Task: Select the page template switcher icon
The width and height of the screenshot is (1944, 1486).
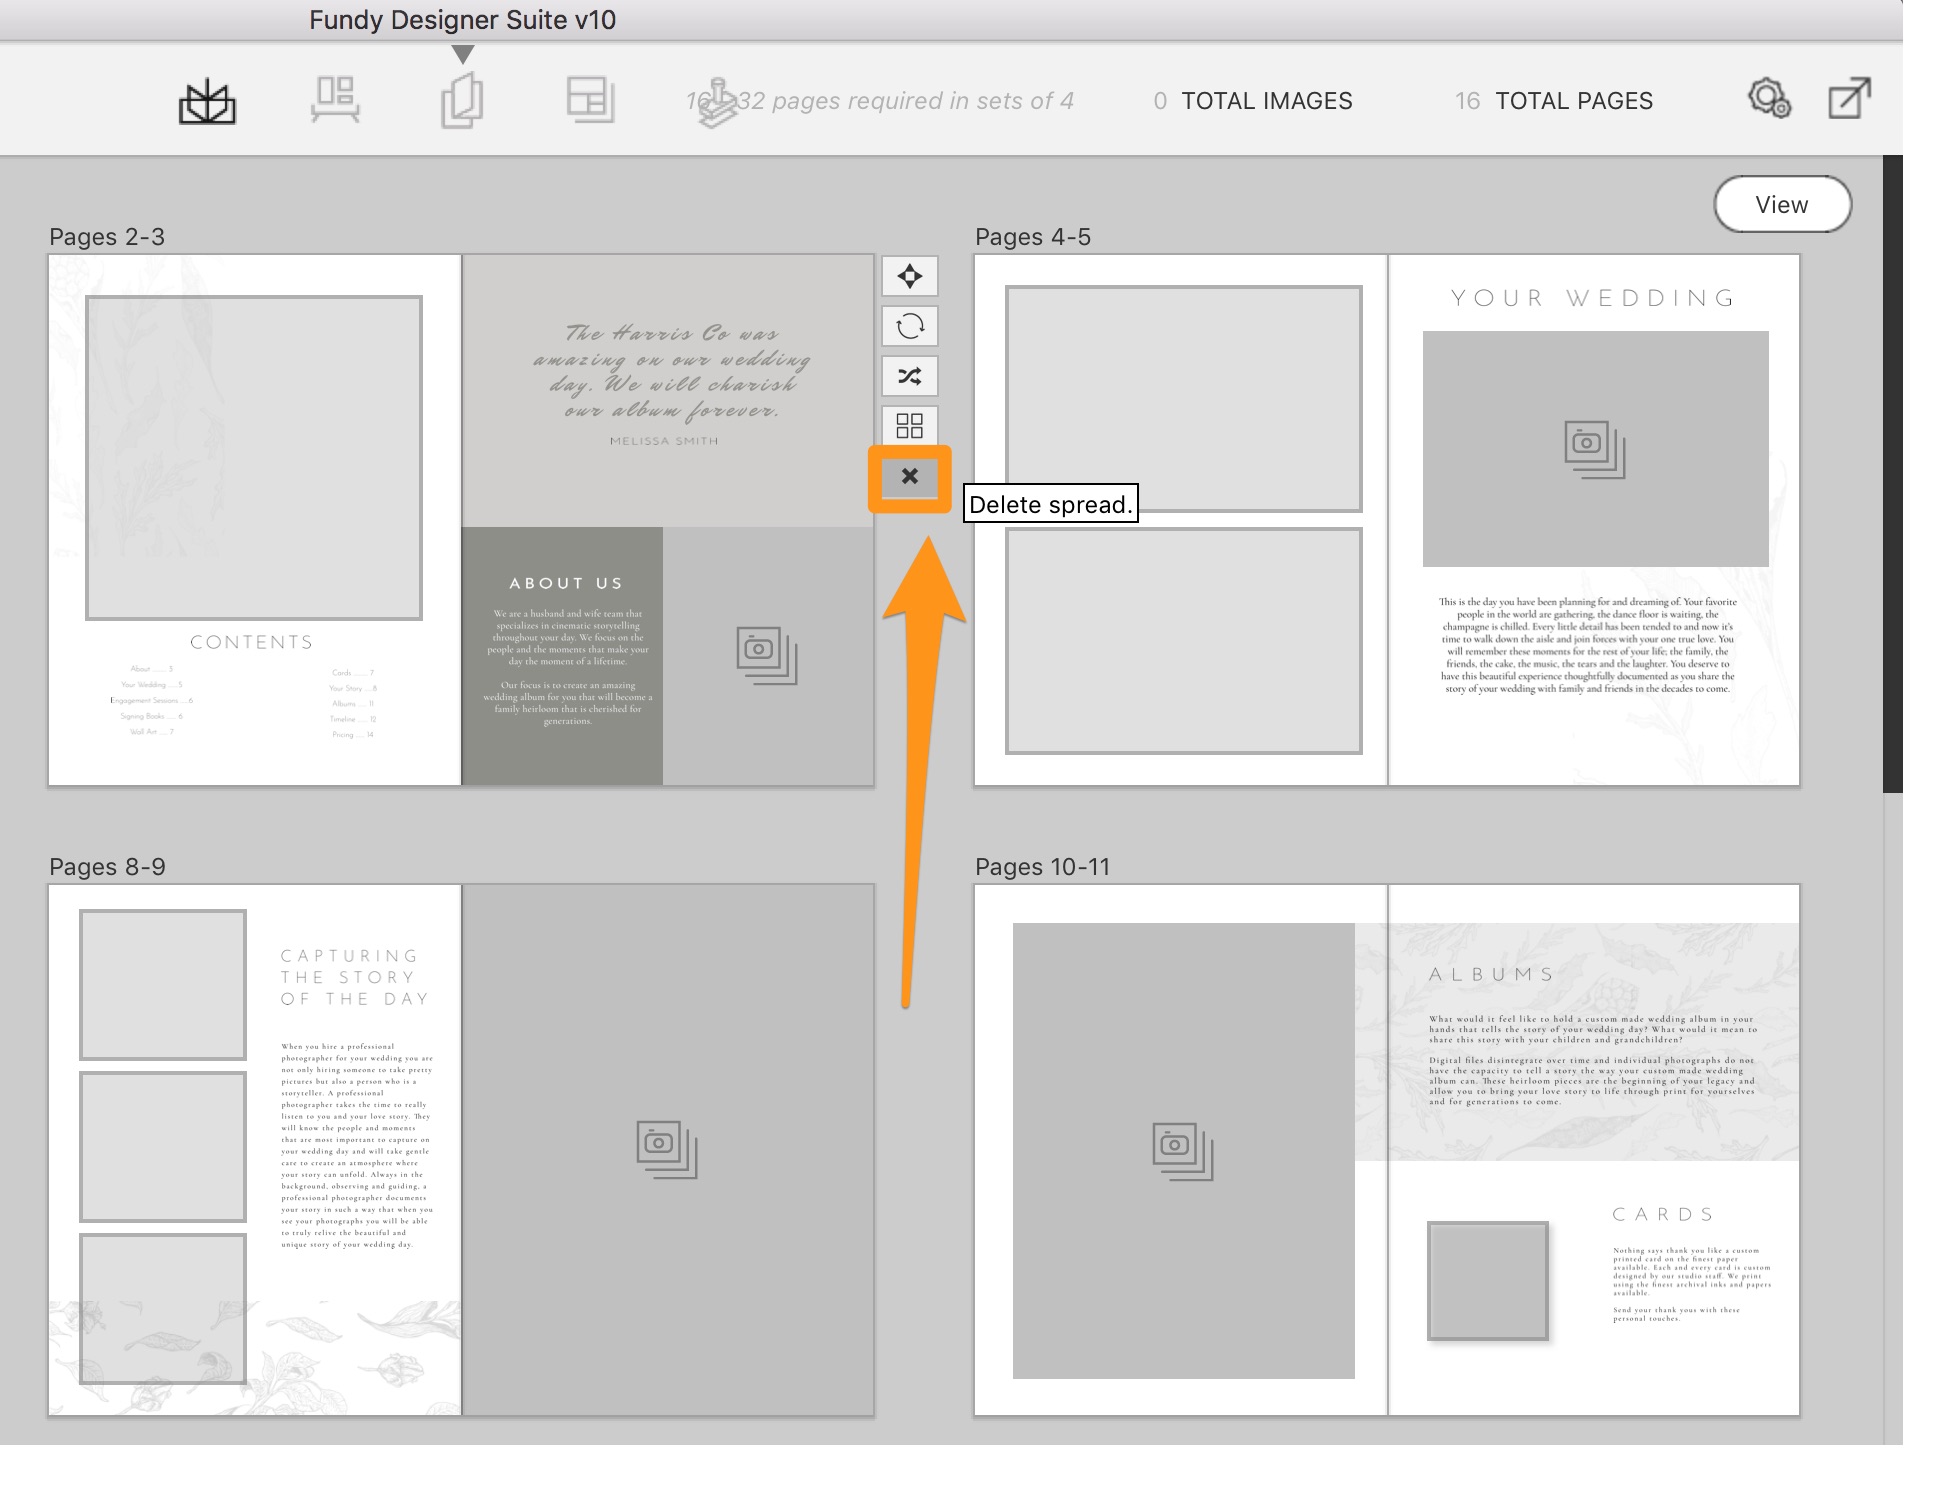Action: [x=911, y=425]
